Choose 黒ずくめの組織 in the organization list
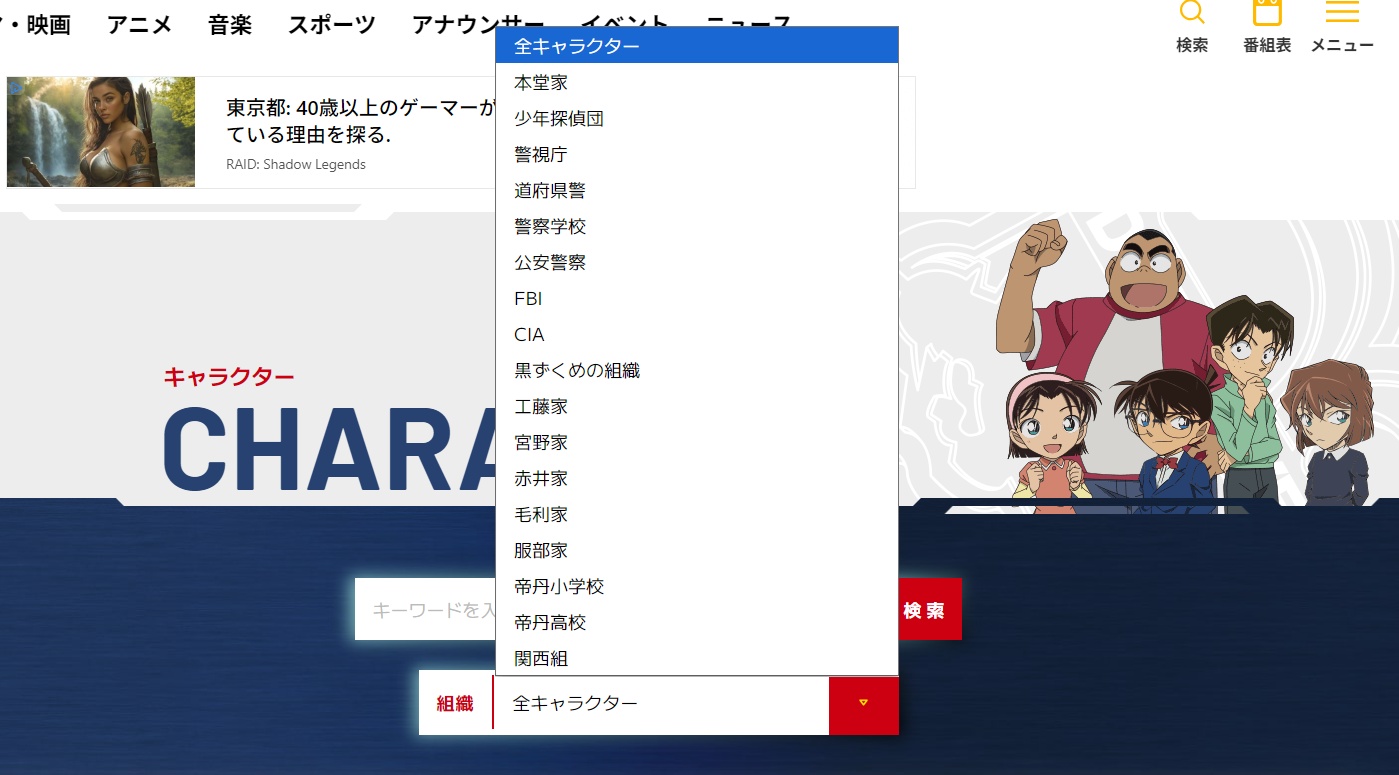 point(577,371)
